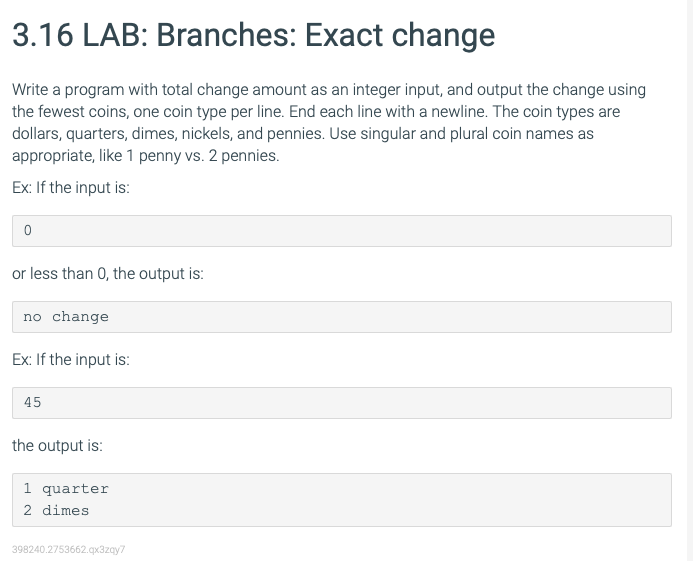Screen dimensions: 693x561
Task: Click the second "Ex: If the input is:" label
Action: click(71, 359)
